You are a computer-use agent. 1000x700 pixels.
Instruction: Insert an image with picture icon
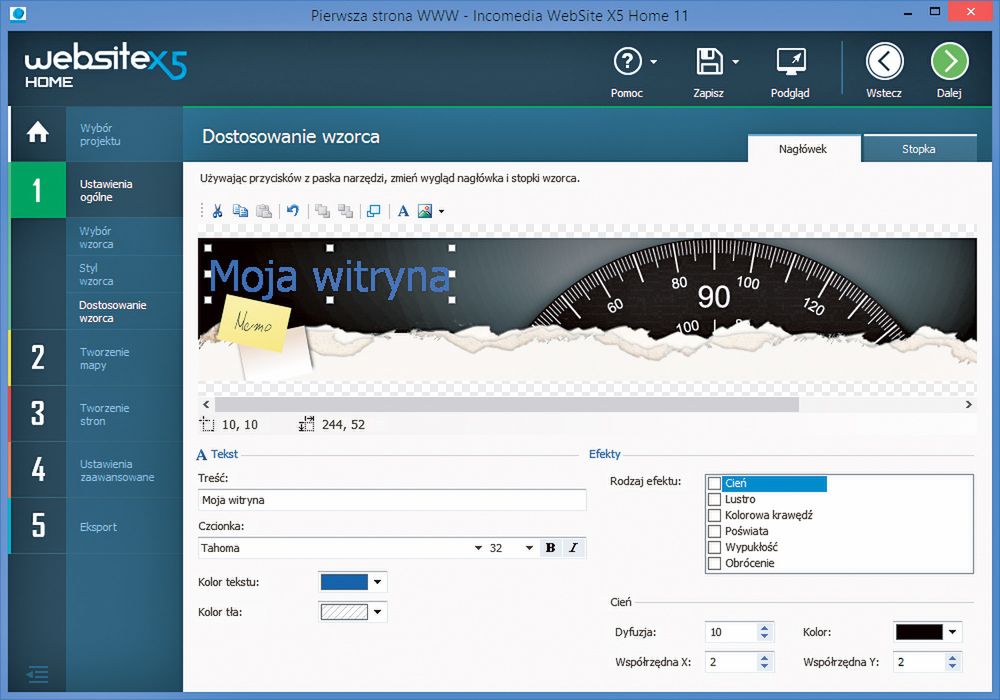coord(425,211)
